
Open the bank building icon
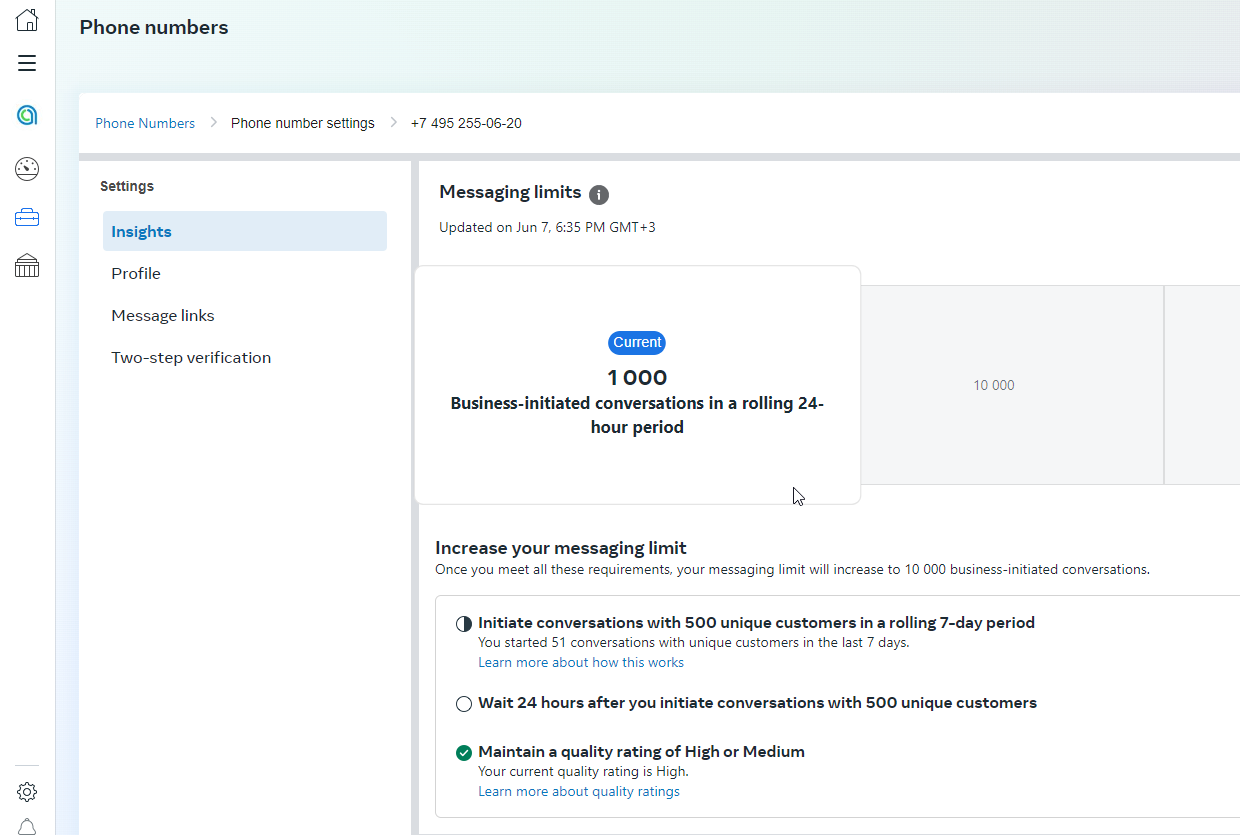pyautogui.click(x=27, y=265)
